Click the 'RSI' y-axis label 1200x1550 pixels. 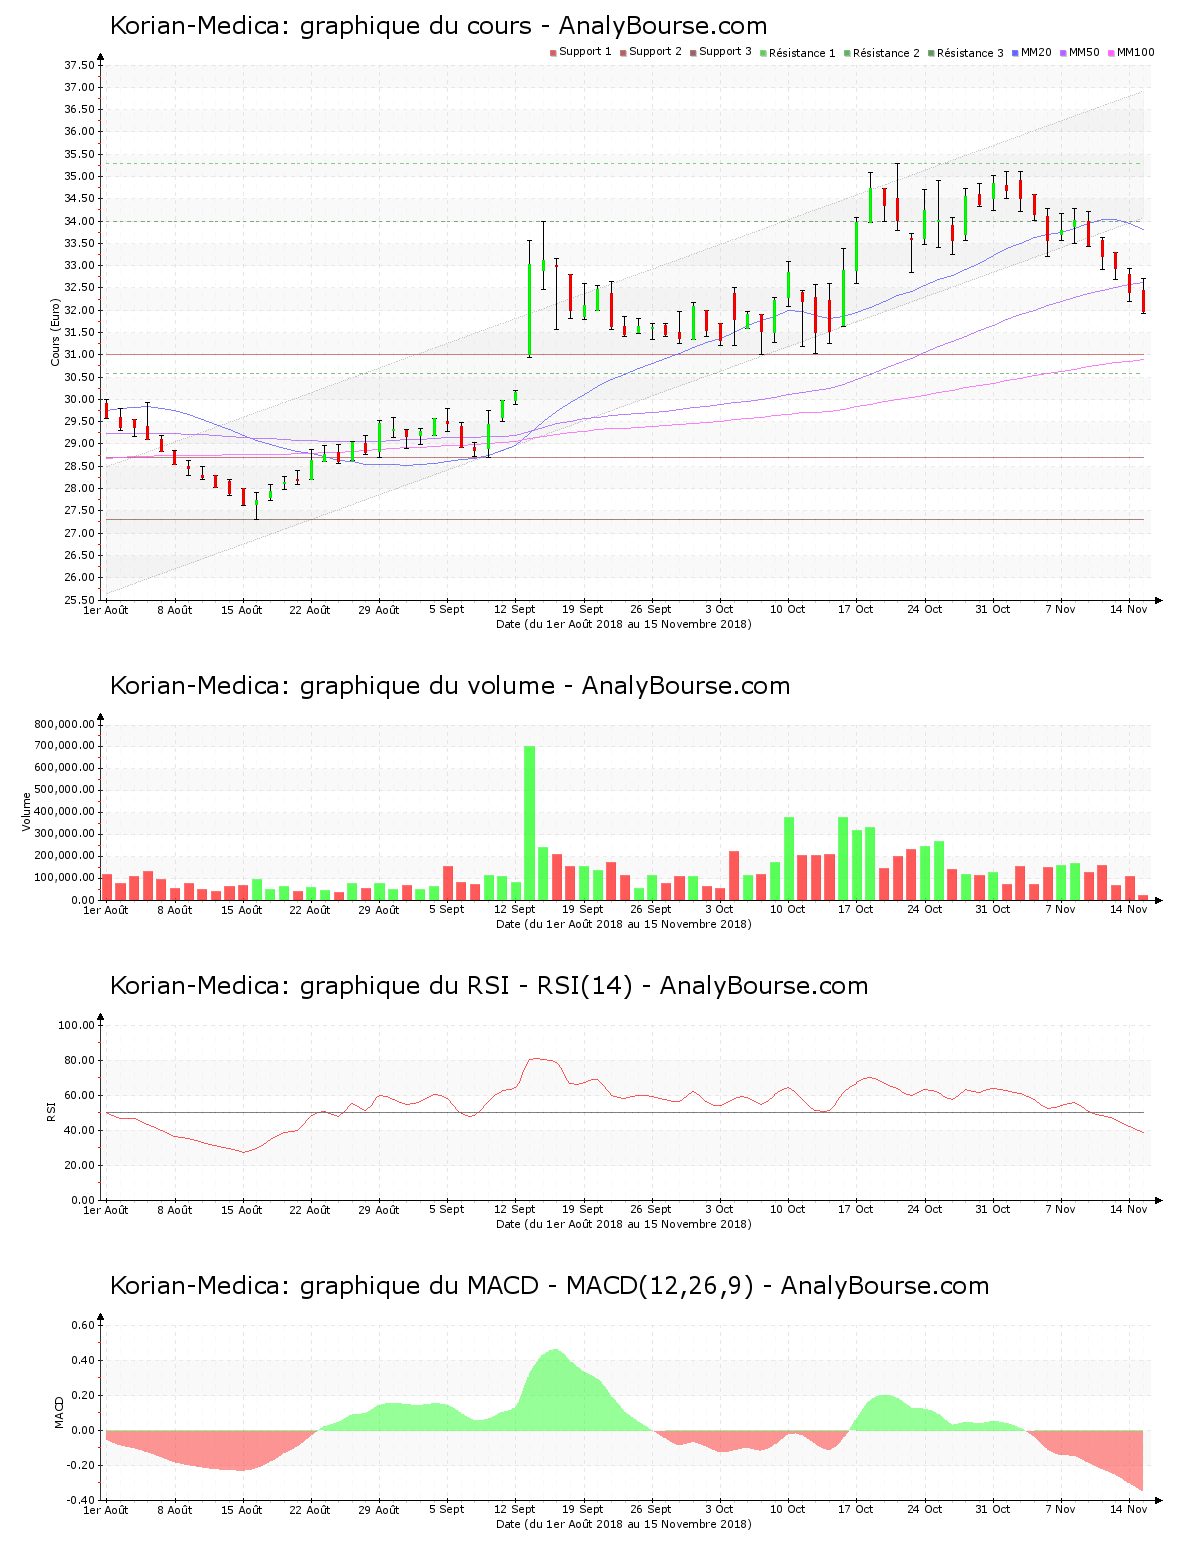click(51, 1111)
